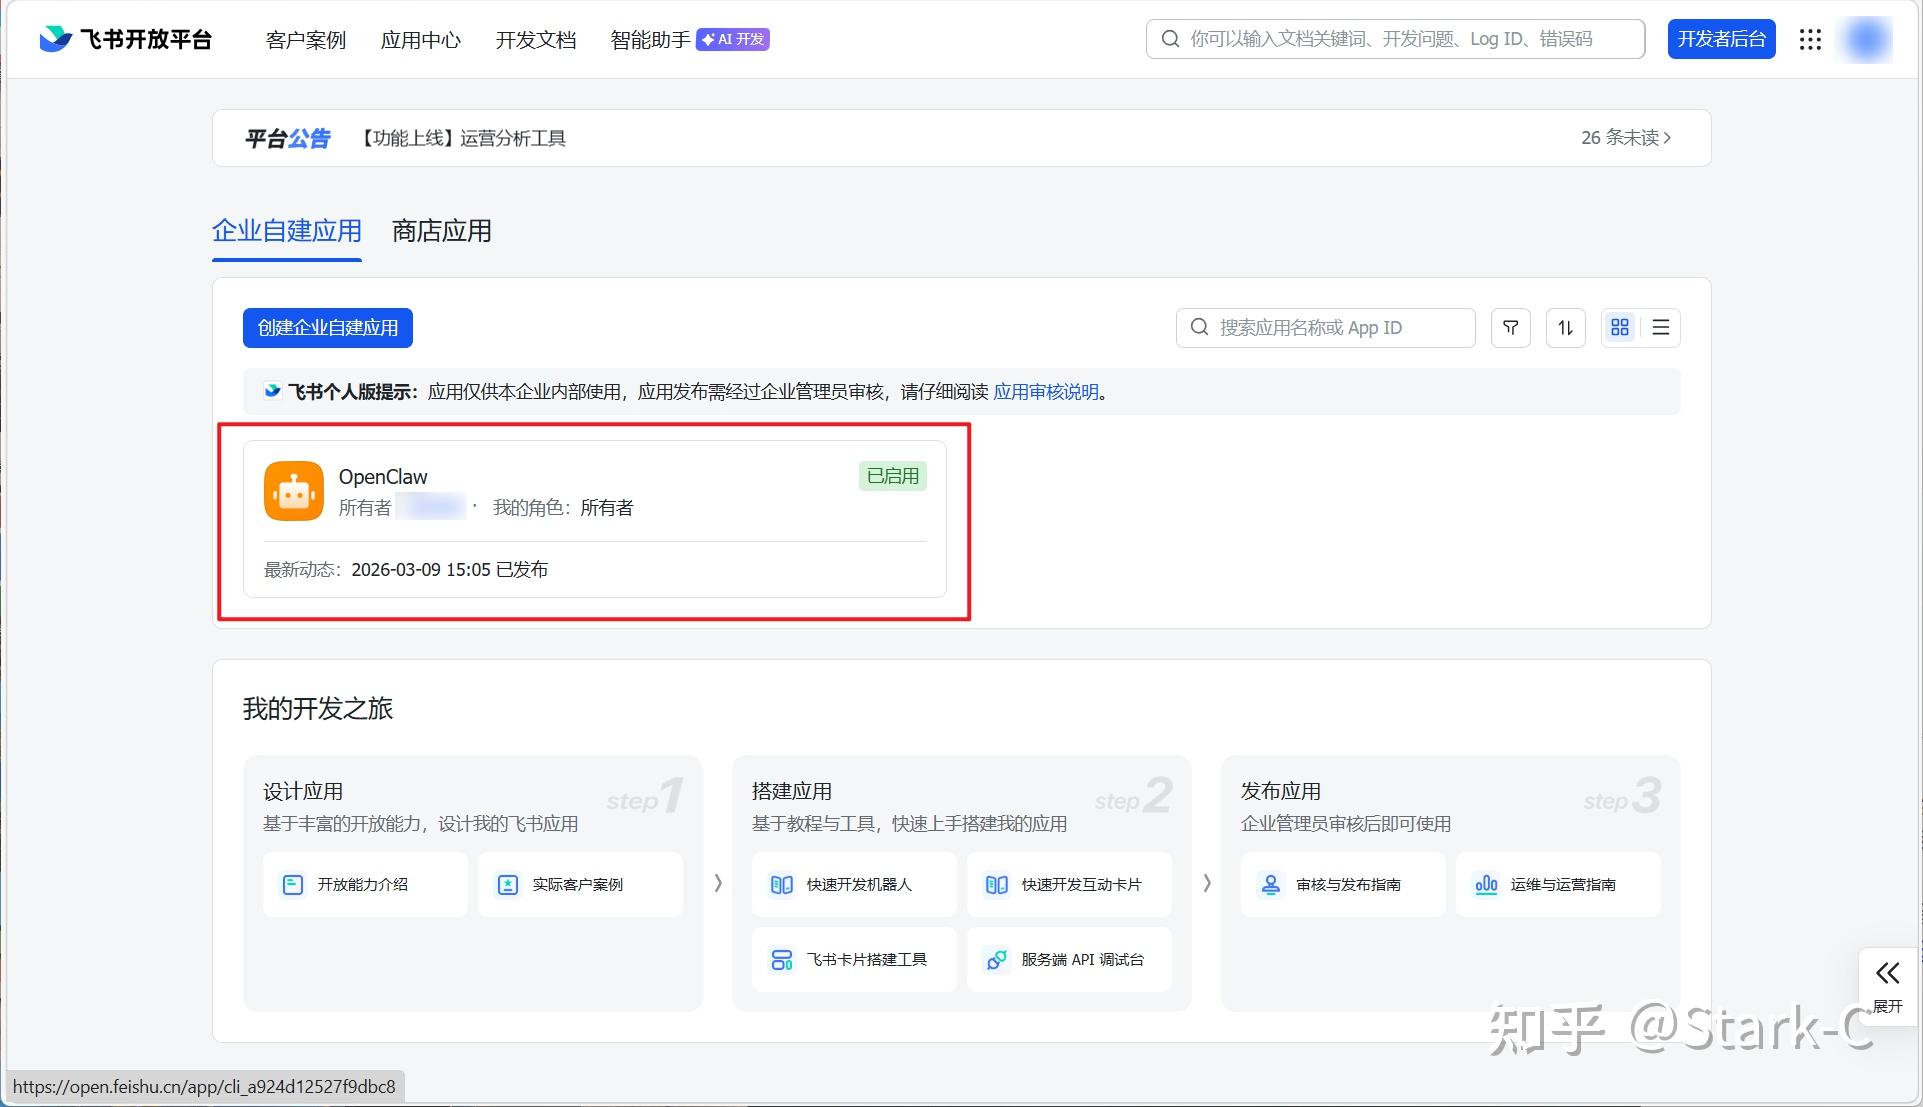Expand the 26 条未读 announcements
This screenshot has width=1923, height=1107.
point(1625,138)
